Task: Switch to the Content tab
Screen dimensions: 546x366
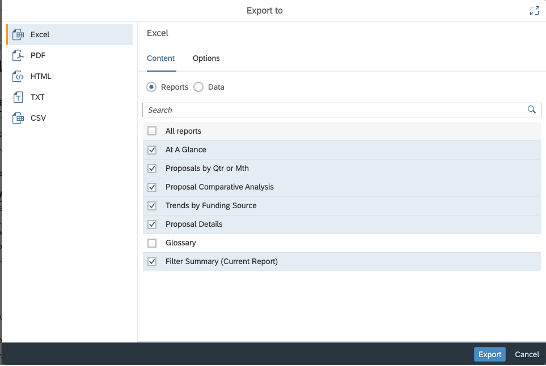Action: click(161, 59)
